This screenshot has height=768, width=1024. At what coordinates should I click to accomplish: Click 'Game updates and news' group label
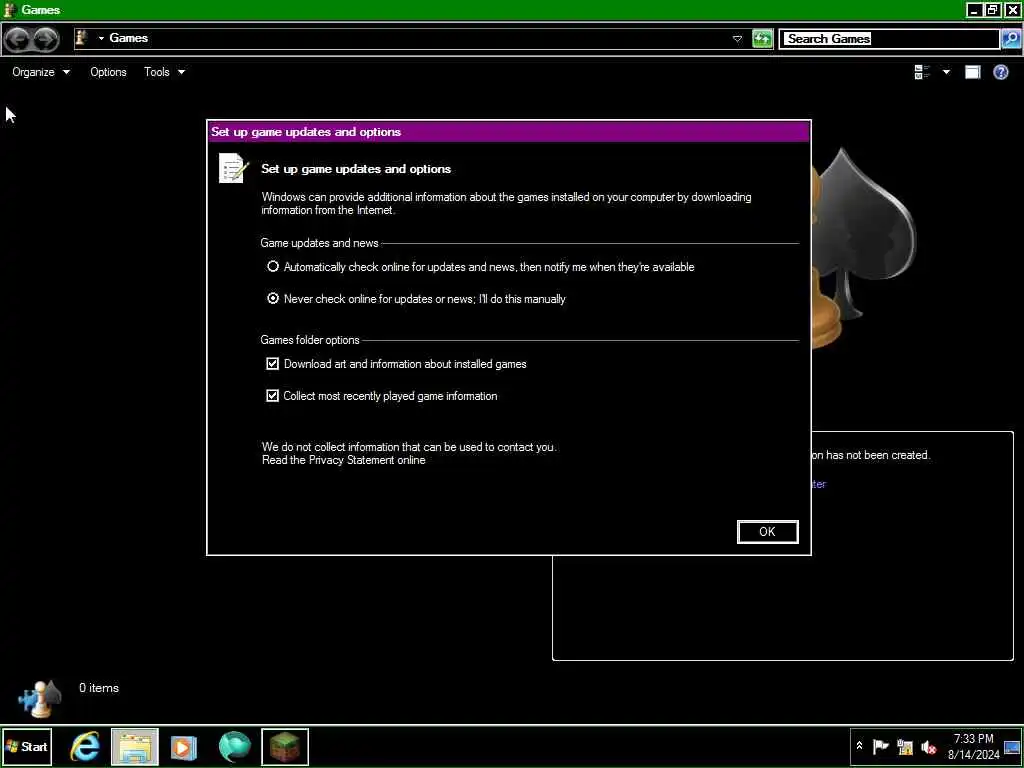pyautogui.click(x=319, y=243)
